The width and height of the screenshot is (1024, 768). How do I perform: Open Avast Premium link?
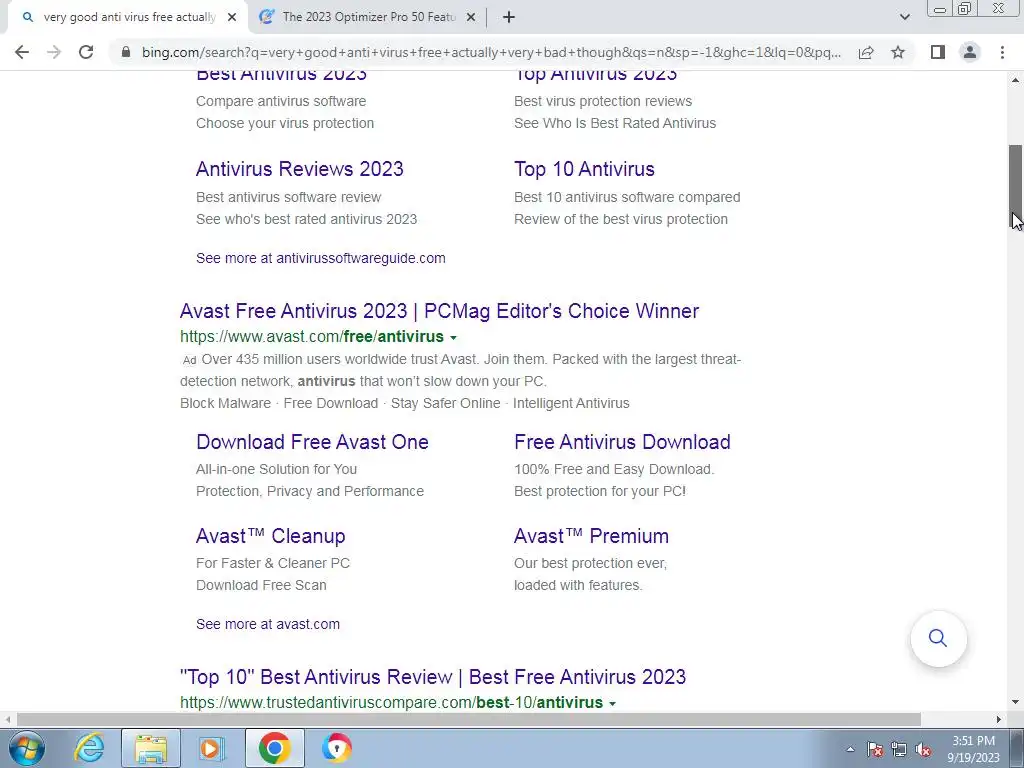591,536
